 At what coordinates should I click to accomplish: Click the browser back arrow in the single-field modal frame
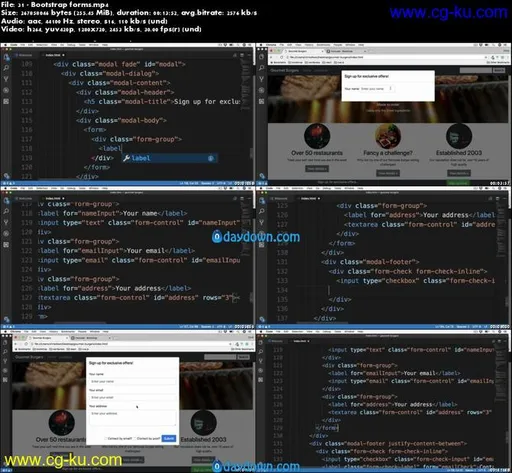[271, 57]
